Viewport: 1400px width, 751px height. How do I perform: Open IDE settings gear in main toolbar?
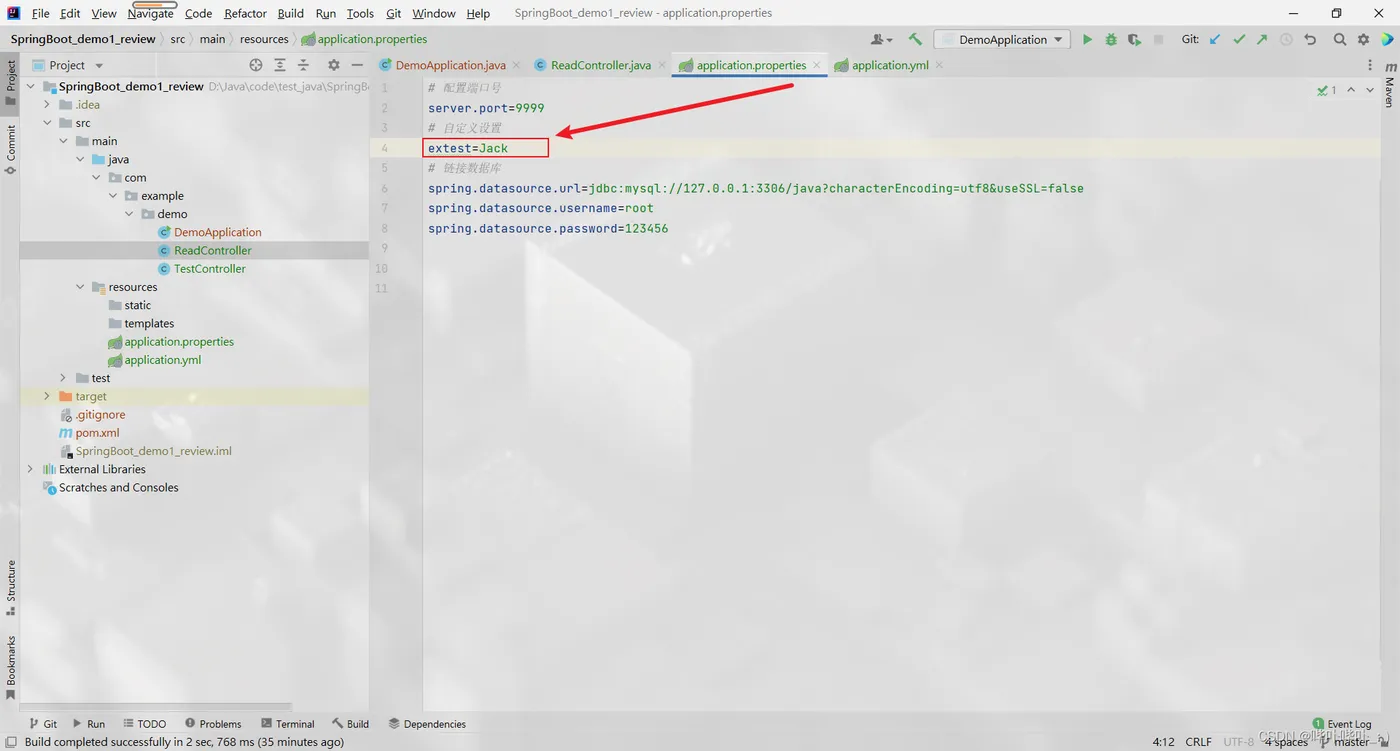(1363, 39)
